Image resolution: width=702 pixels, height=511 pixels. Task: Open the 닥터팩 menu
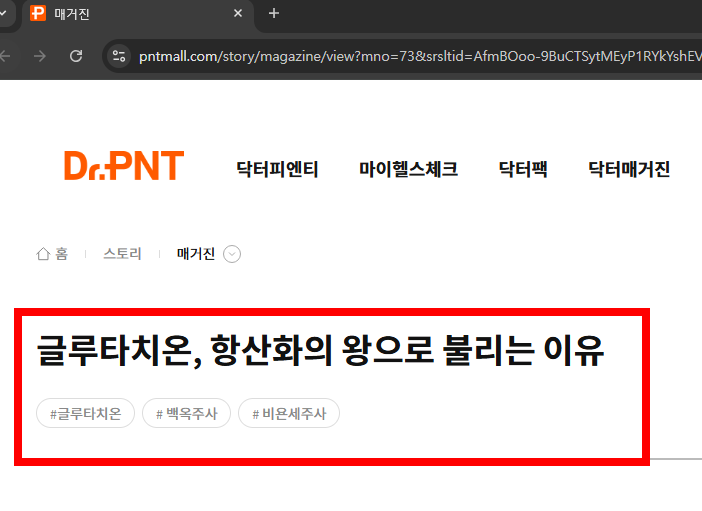coord(523,169)
